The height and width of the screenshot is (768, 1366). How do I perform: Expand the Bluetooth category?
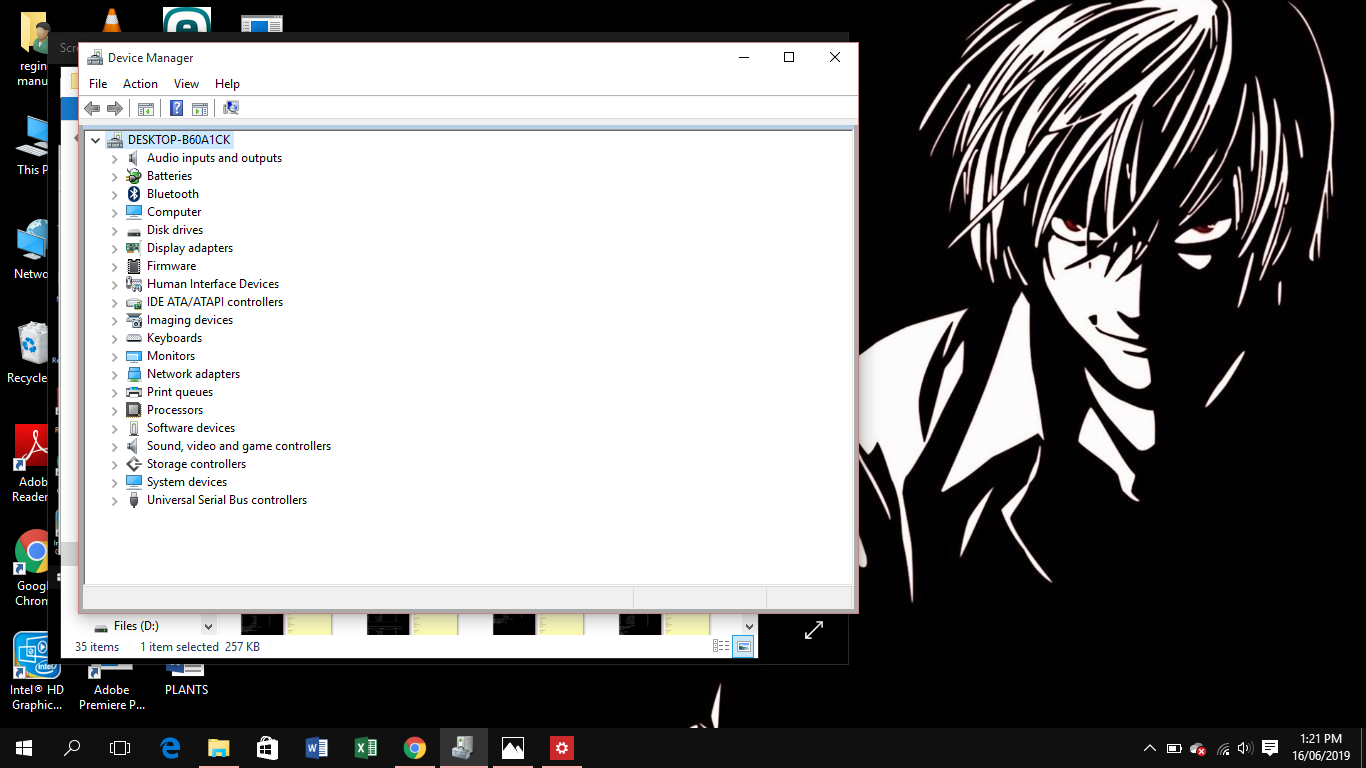coord(114,194)
